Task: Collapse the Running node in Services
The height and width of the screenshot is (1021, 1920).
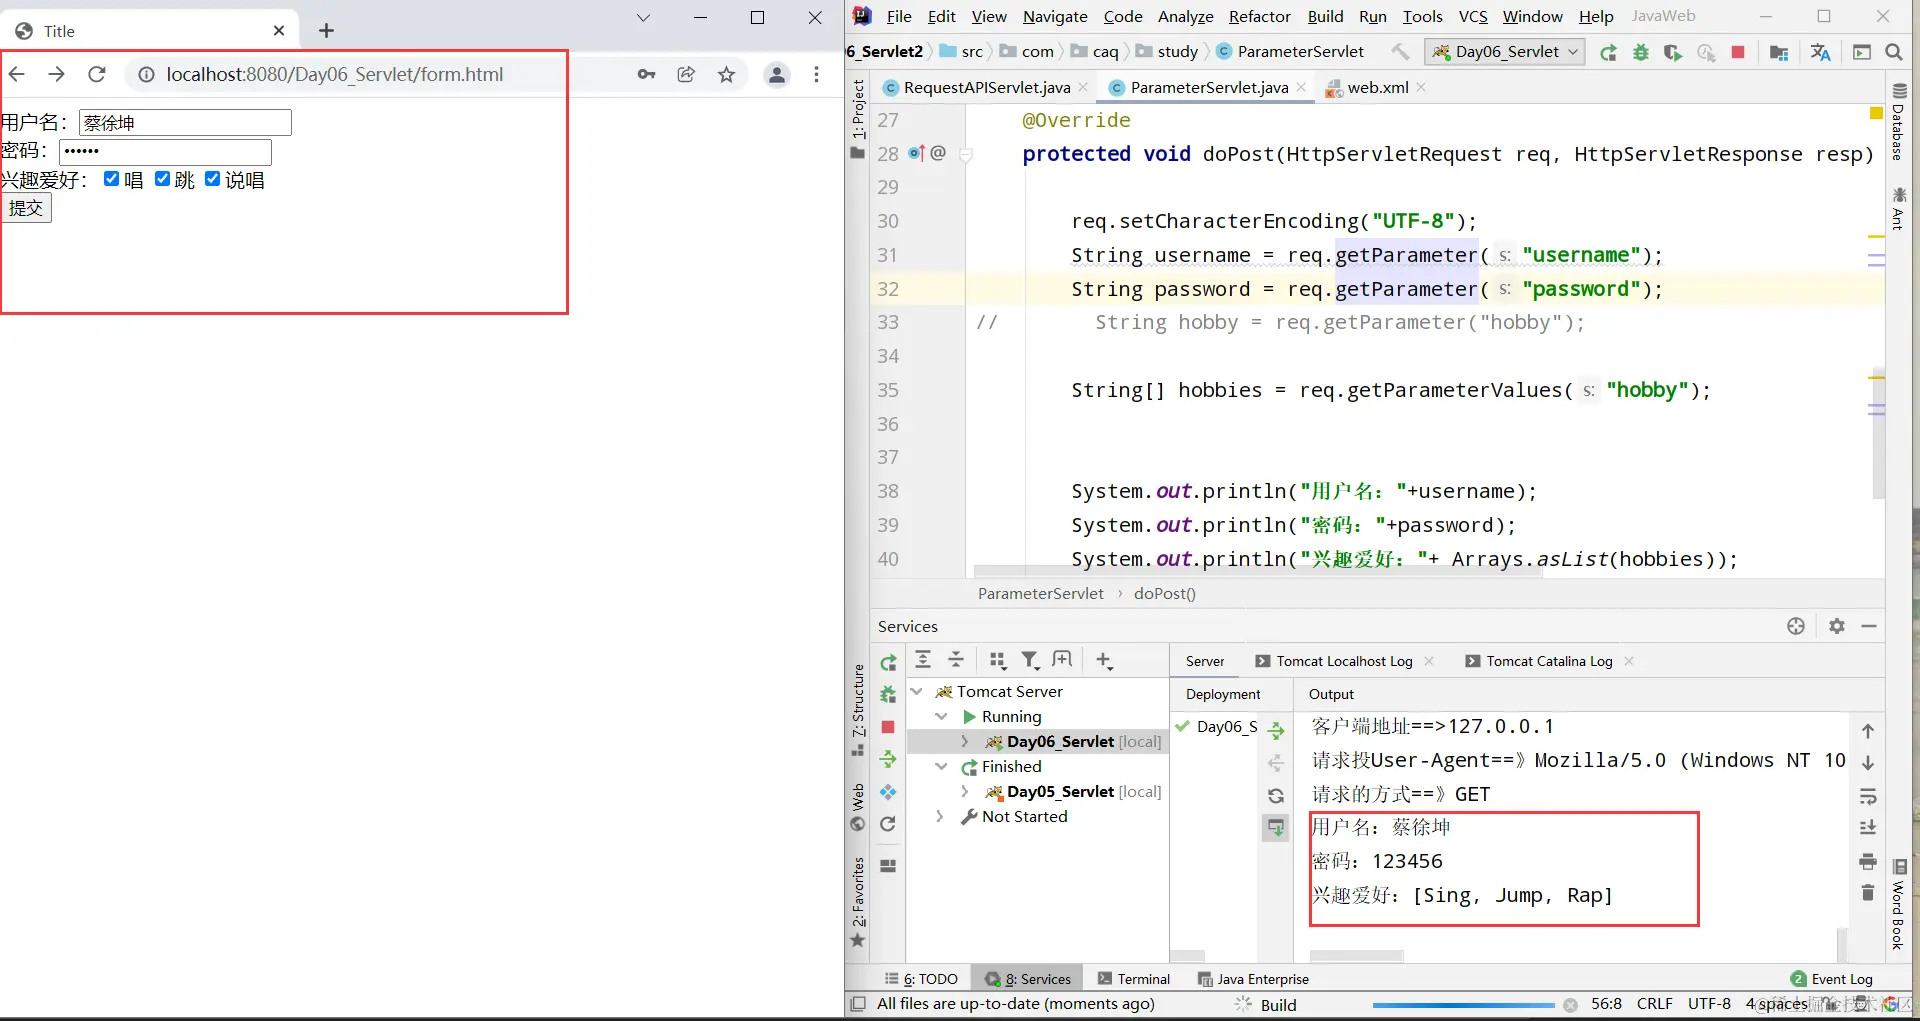Action: coord(941,716)
